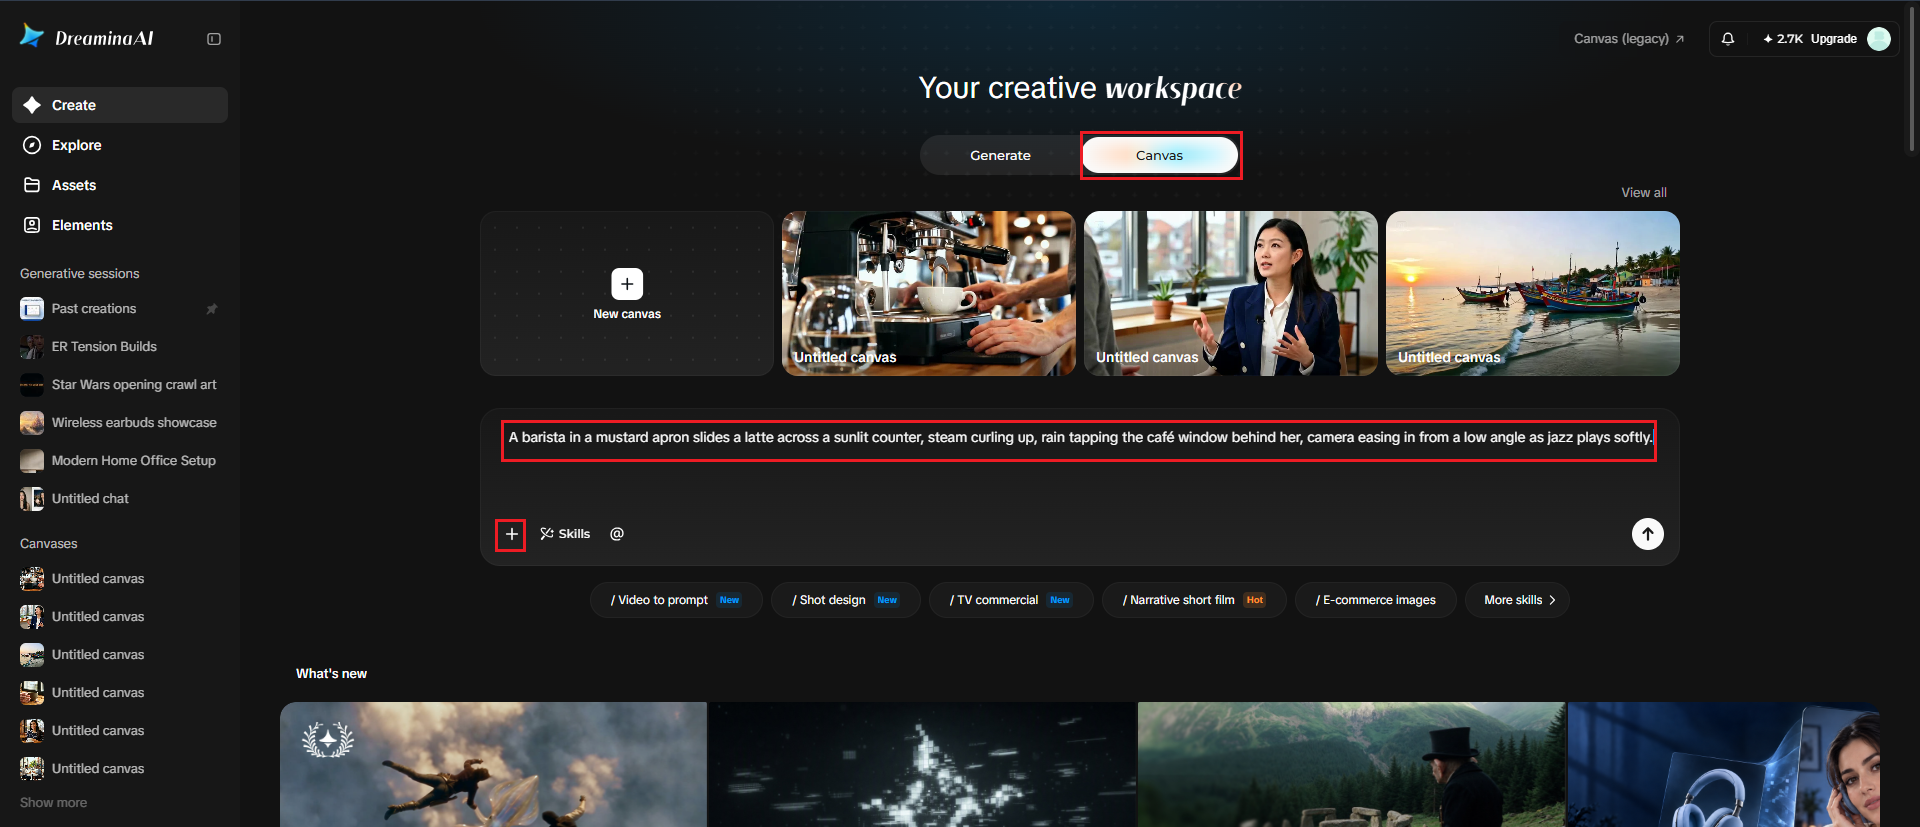This screenshot has height=827, width=1920.
Task: Open Star Wars opening crawl art session
Action: (x=120, y=385)
